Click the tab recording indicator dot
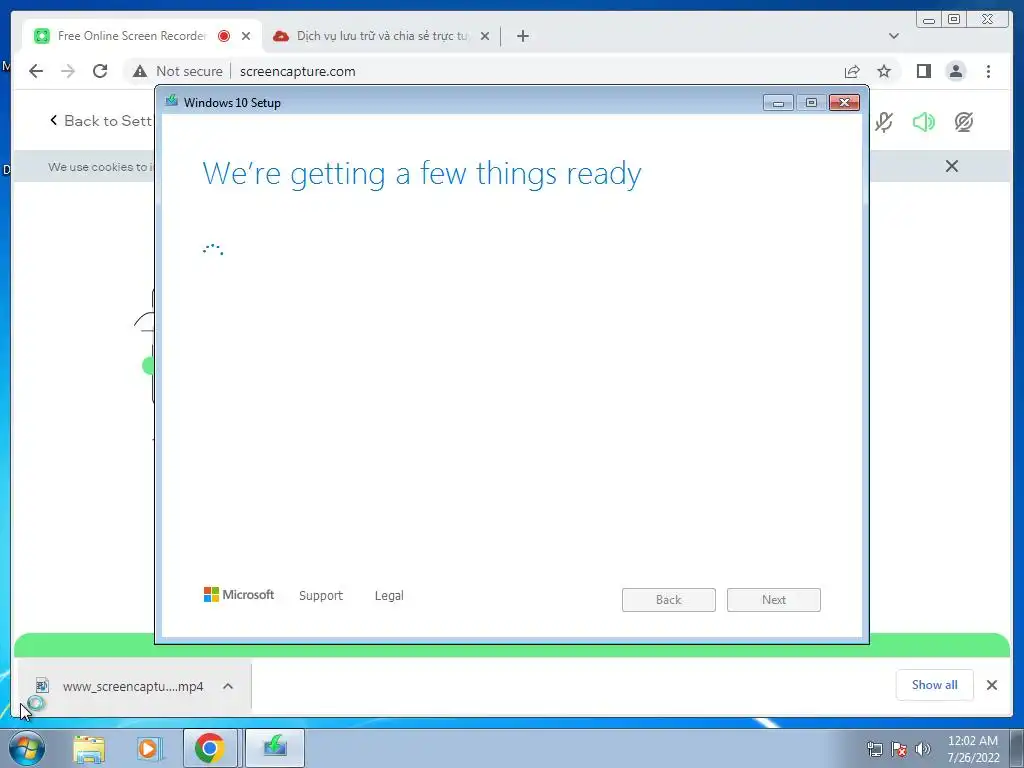This screenshot has height=768, width=1024. tap(224, 36)
